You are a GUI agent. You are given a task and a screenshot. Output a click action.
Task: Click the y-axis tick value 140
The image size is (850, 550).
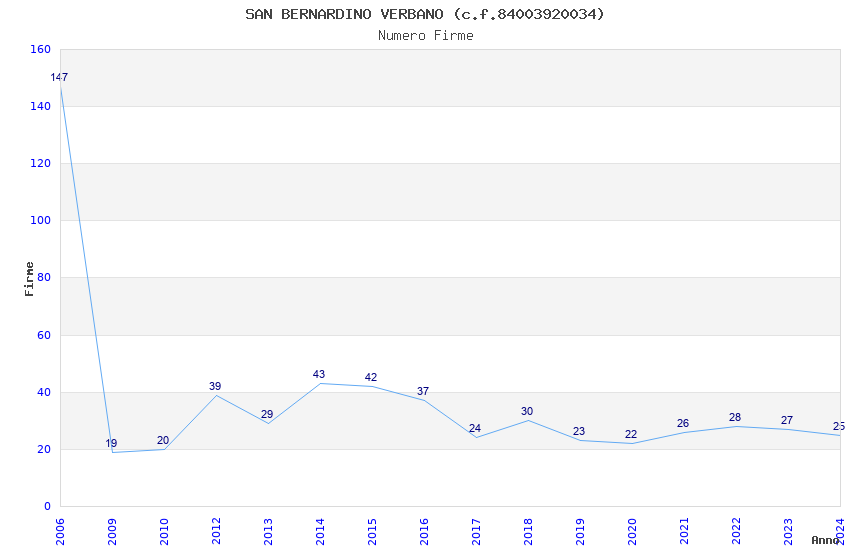click(x=41, y=107)
